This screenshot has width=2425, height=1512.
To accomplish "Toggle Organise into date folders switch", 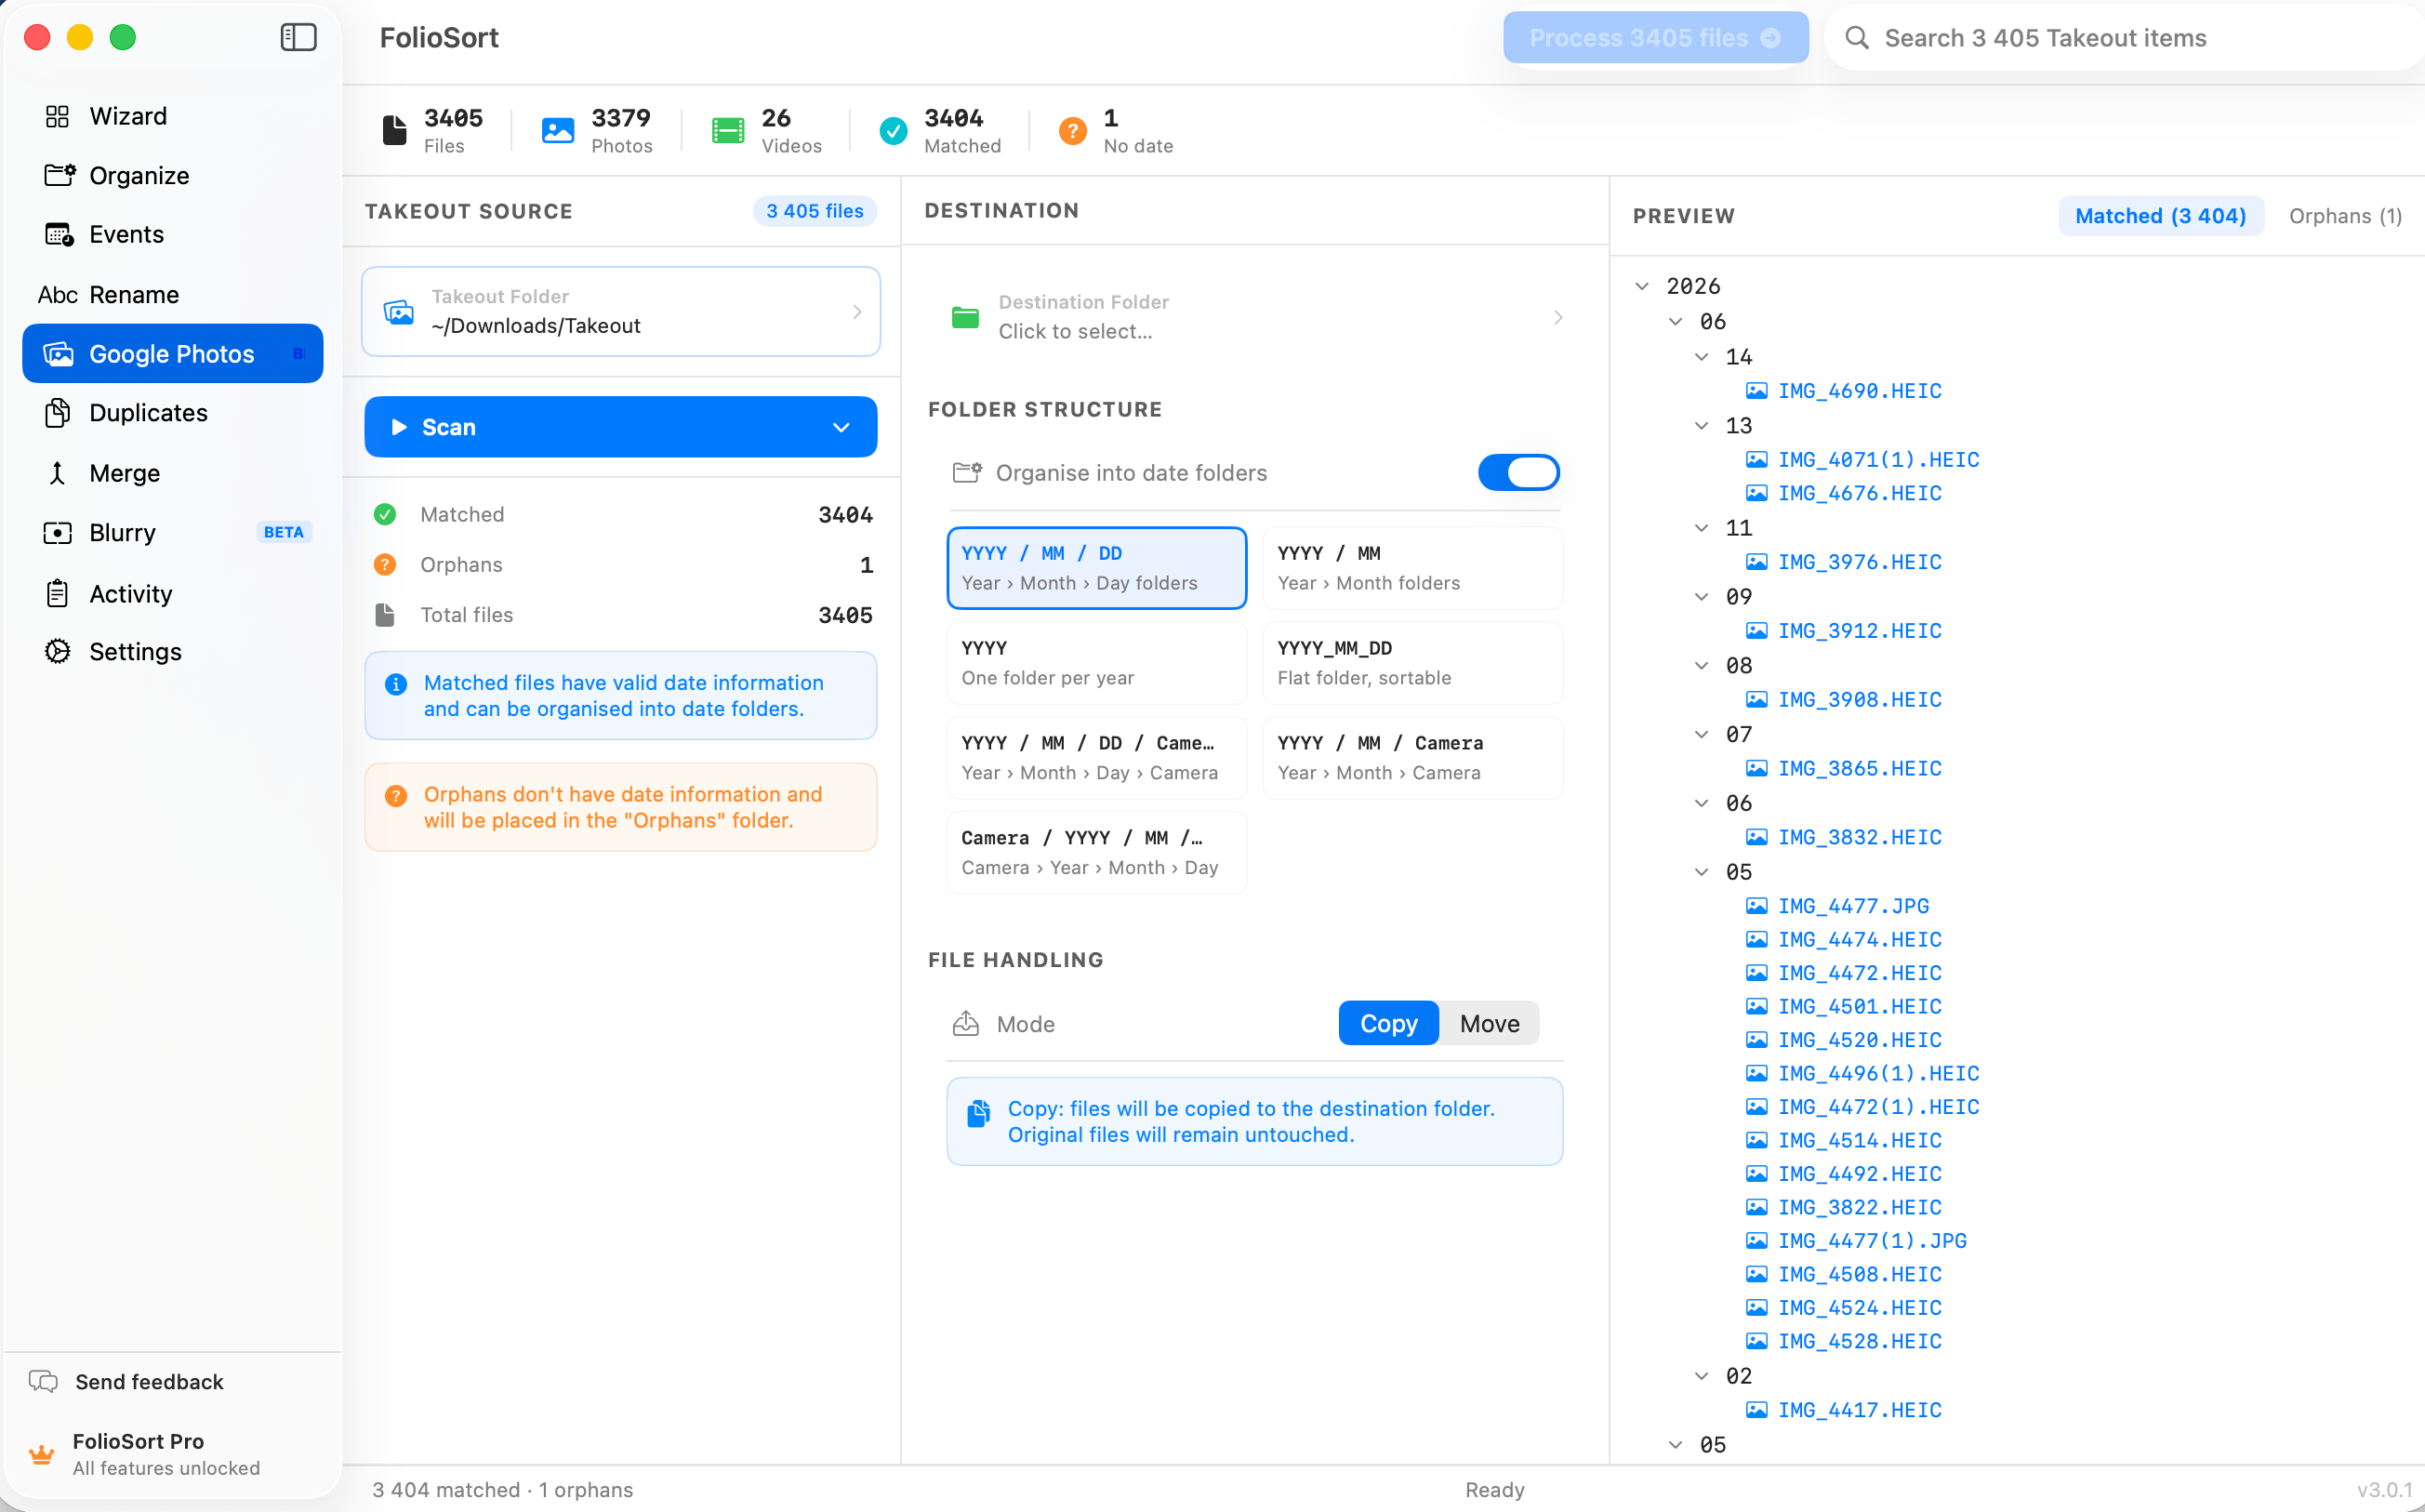I will (x=1518, y=472).
